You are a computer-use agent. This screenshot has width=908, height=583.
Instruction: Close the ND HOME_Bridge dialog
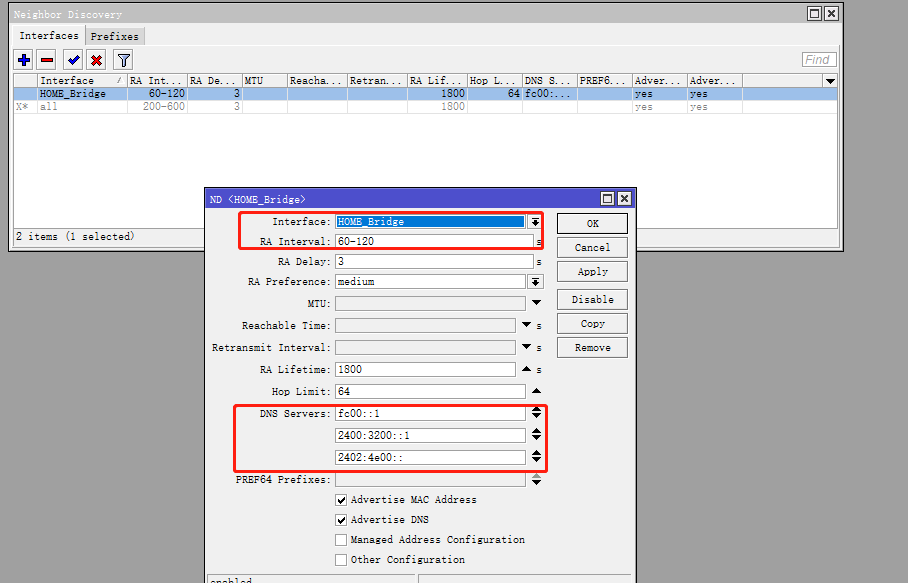[x=624, y=199]
